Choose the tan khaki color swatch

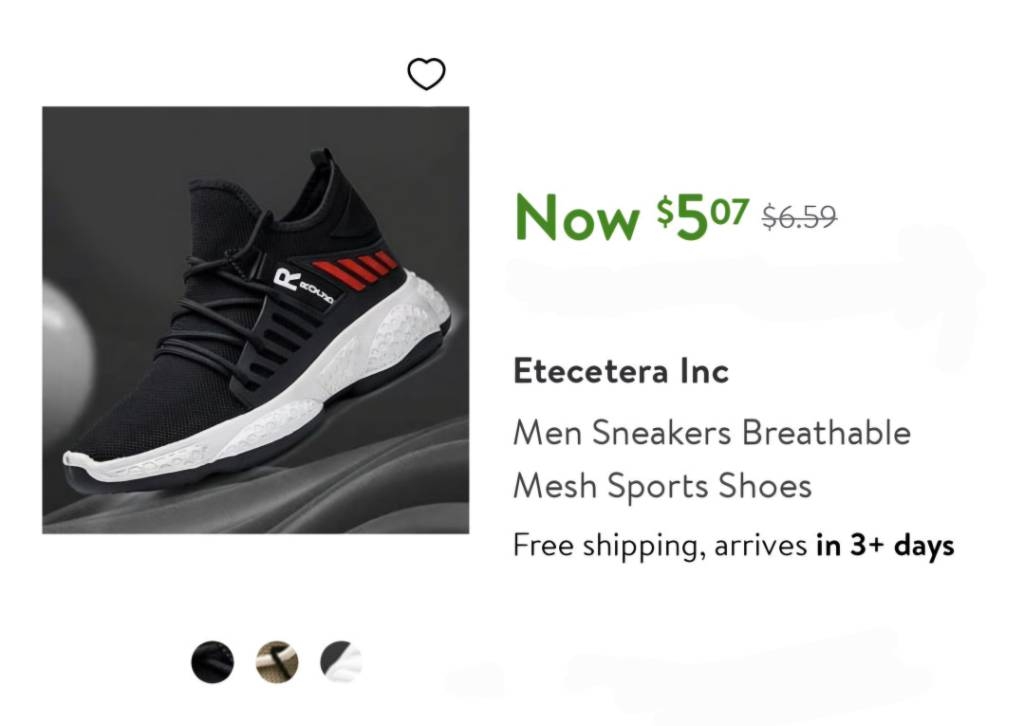277,662
